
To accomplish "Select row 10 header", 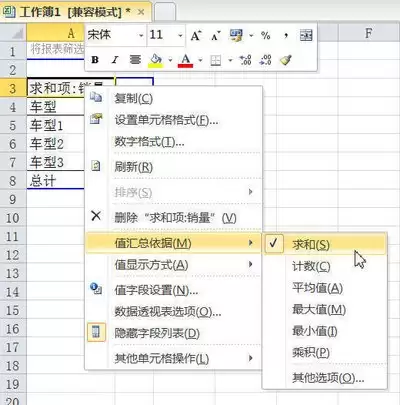I will tap(13, 218).
